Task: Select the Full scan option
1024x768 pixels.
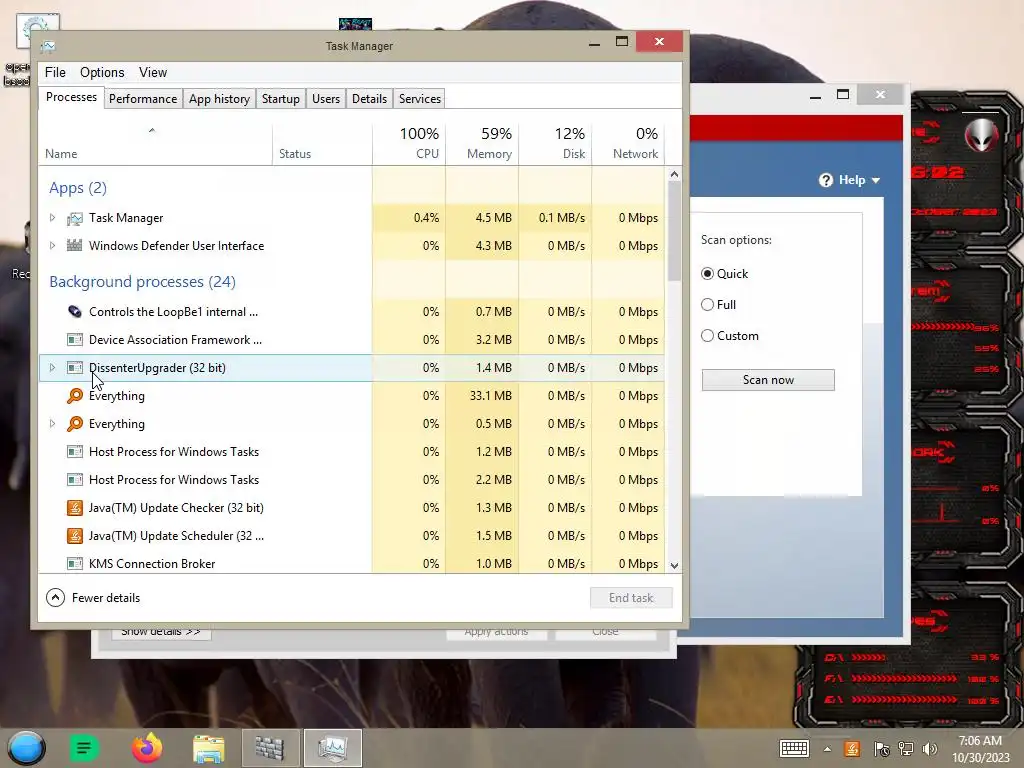Action: click(x=707, y=304)
